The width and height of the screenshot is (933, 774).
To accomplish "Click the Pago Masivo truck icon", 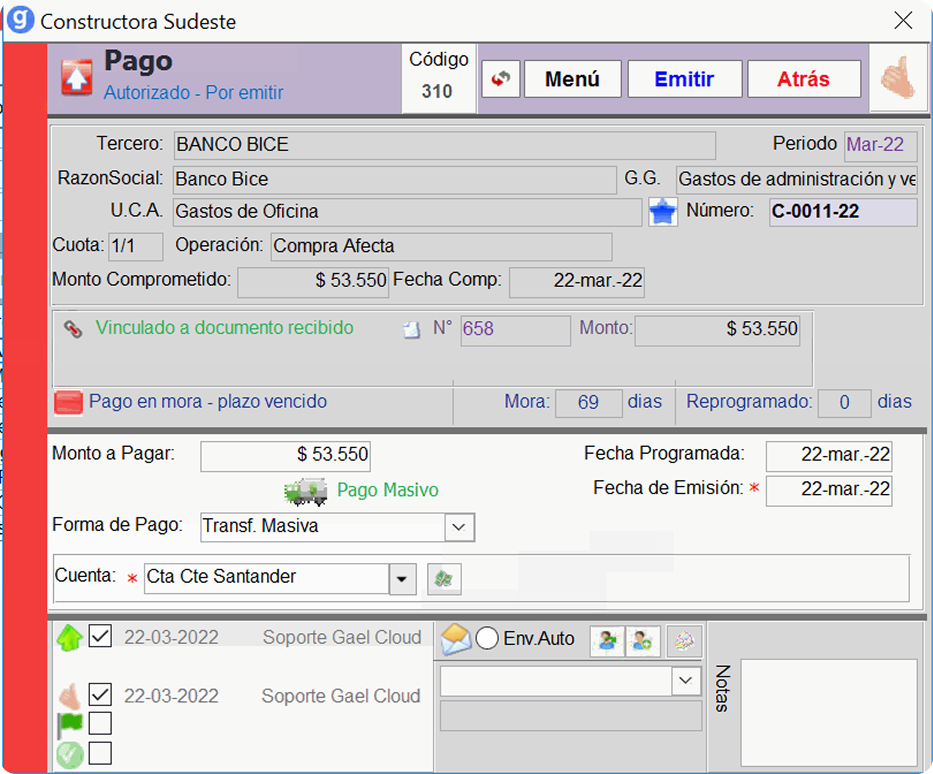I will coord(306,491).
